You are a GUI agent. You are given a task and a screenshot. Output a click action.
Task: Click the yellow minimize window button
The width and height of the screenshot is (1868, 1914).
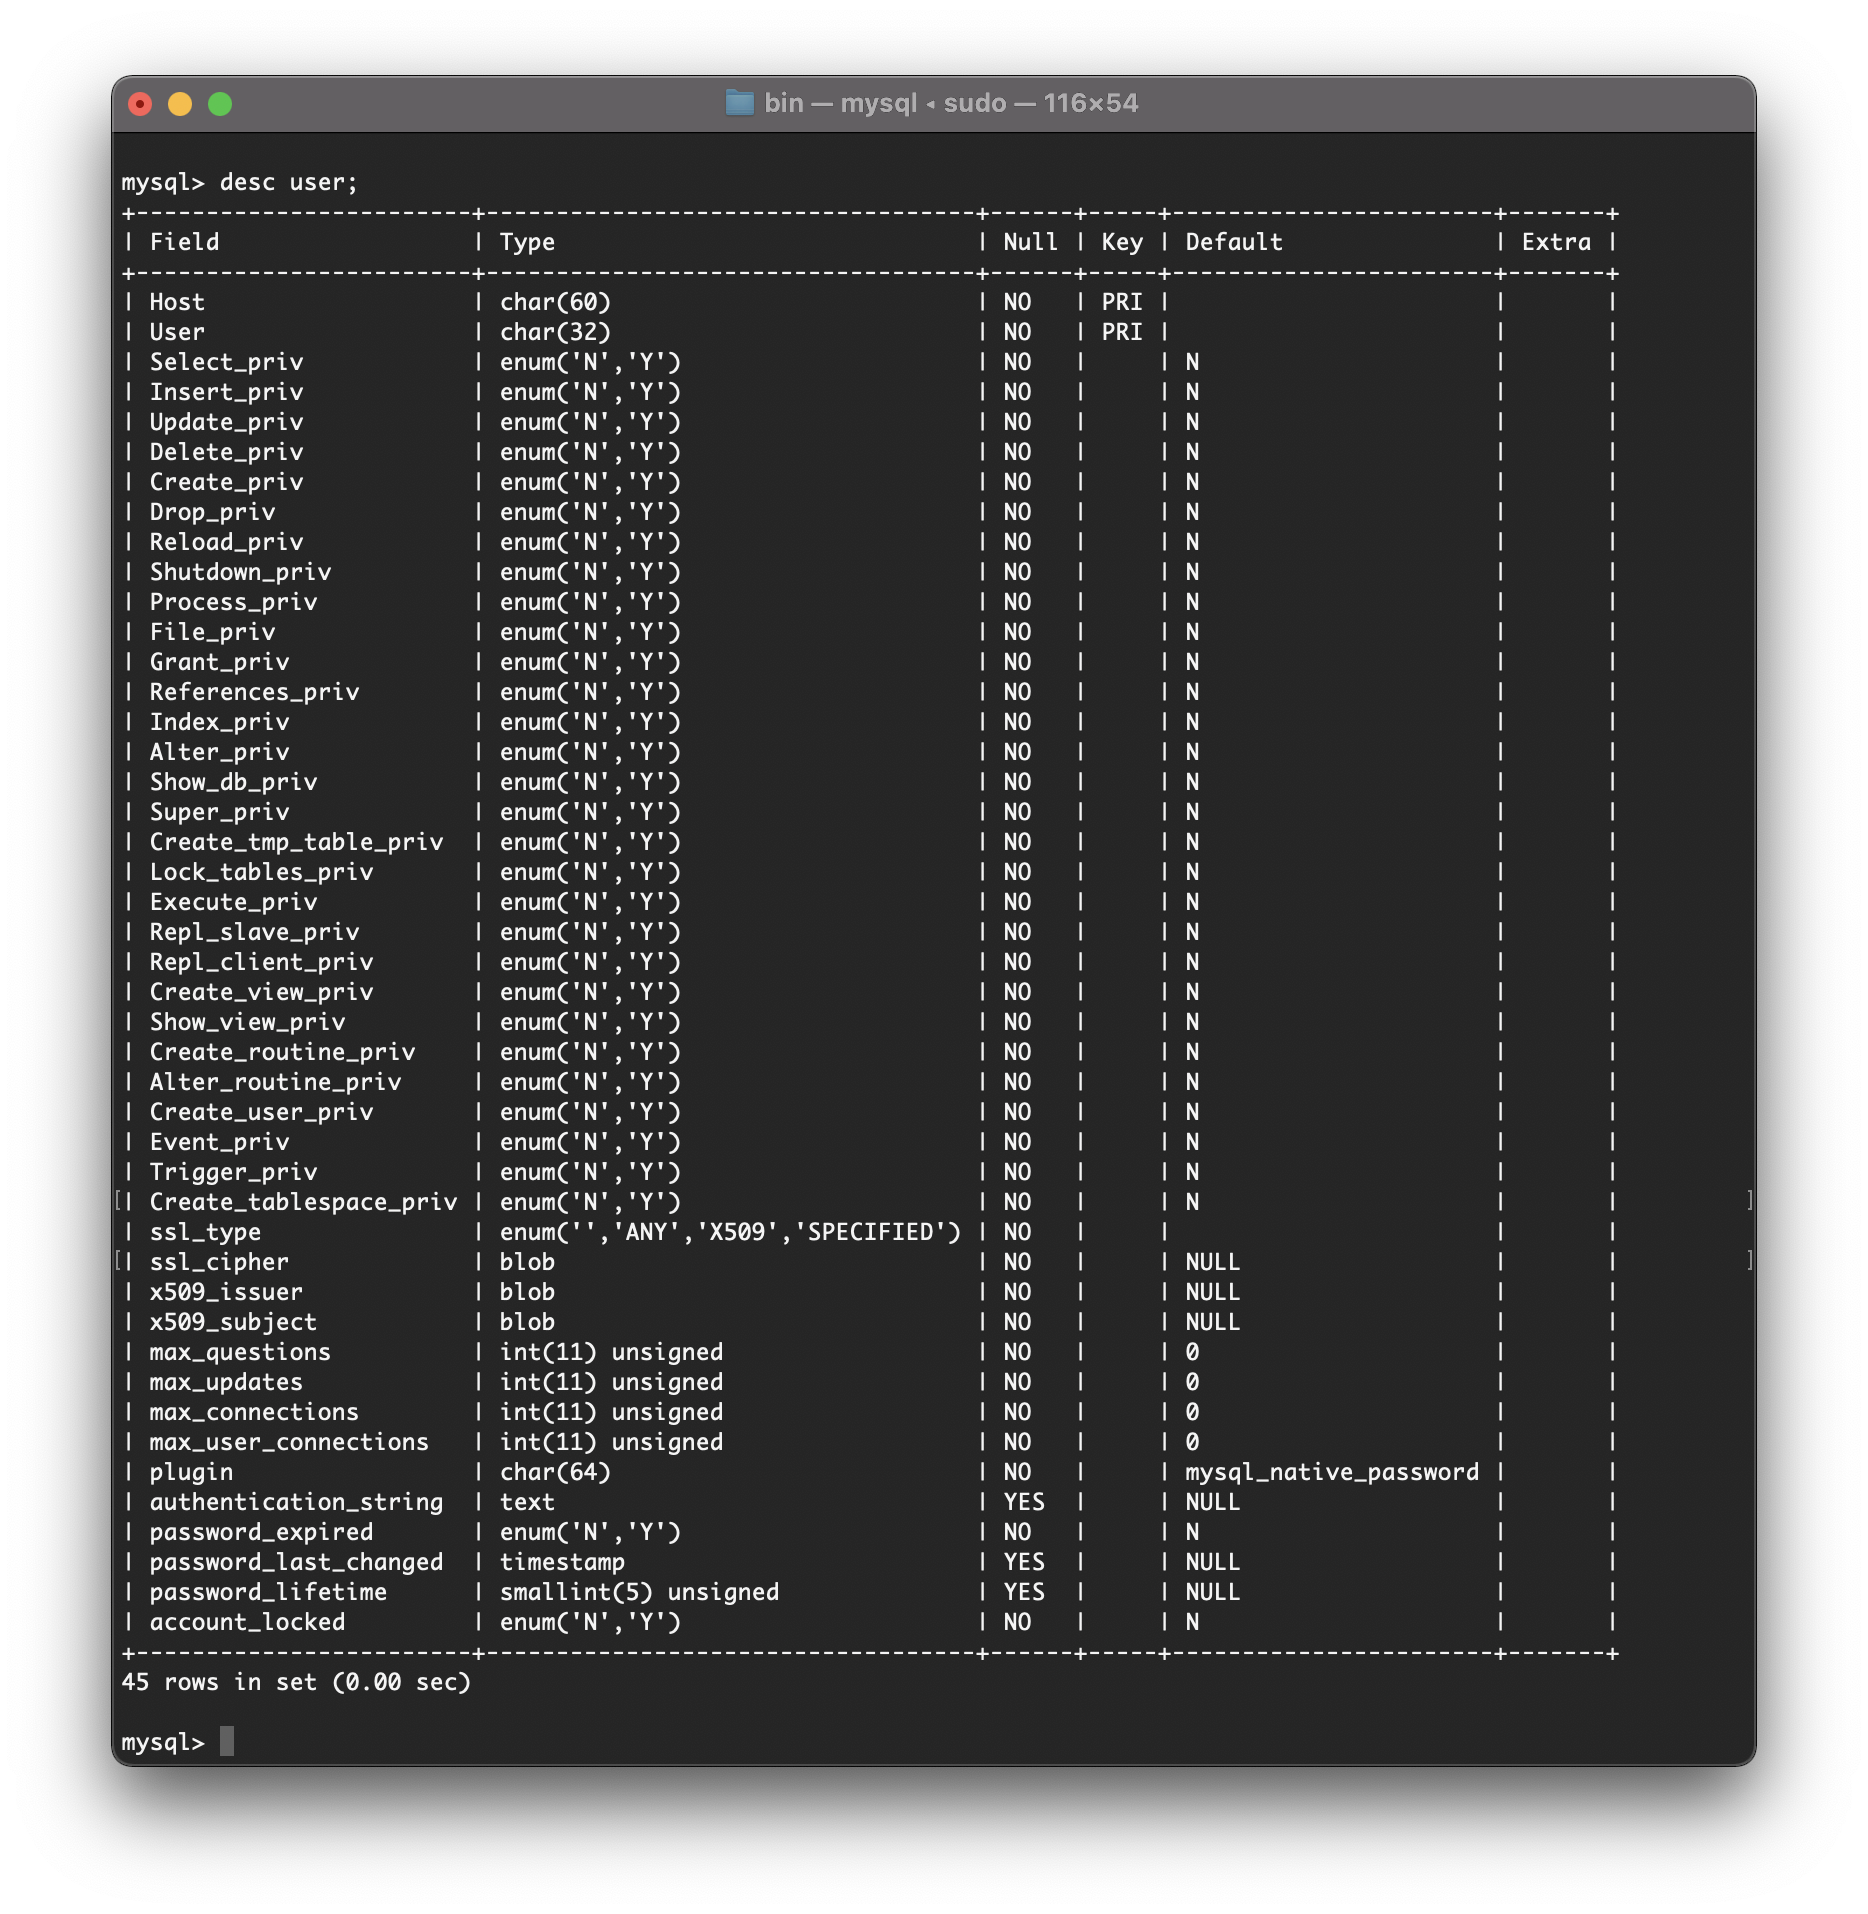coord(180,104)
